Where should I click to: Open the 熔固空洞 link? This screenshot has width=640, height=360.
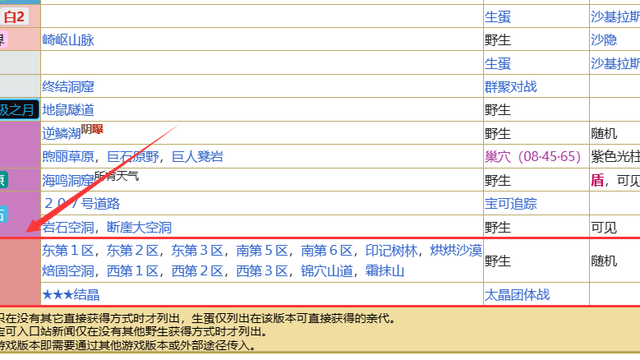click(x=68, y=271)
